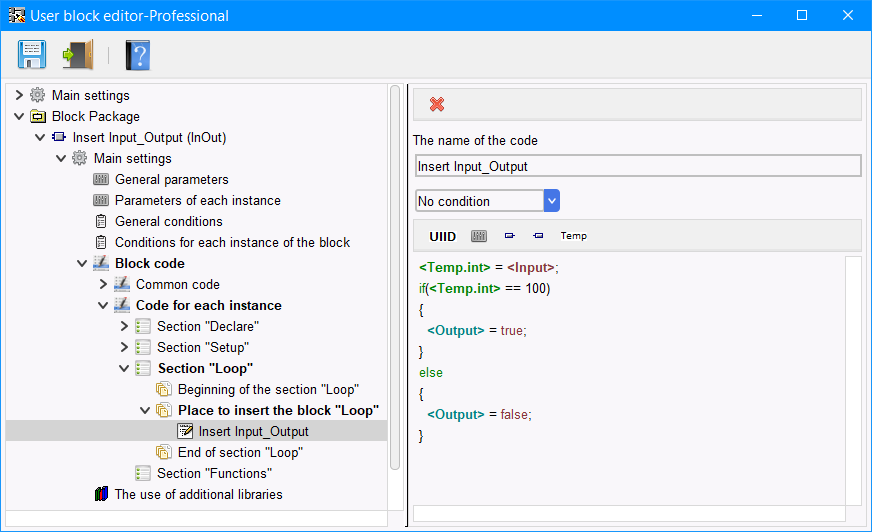Click the tree panel vertical scrollbar
The width and height of the screenshot is (872, 532).
(x=395, y=277)
